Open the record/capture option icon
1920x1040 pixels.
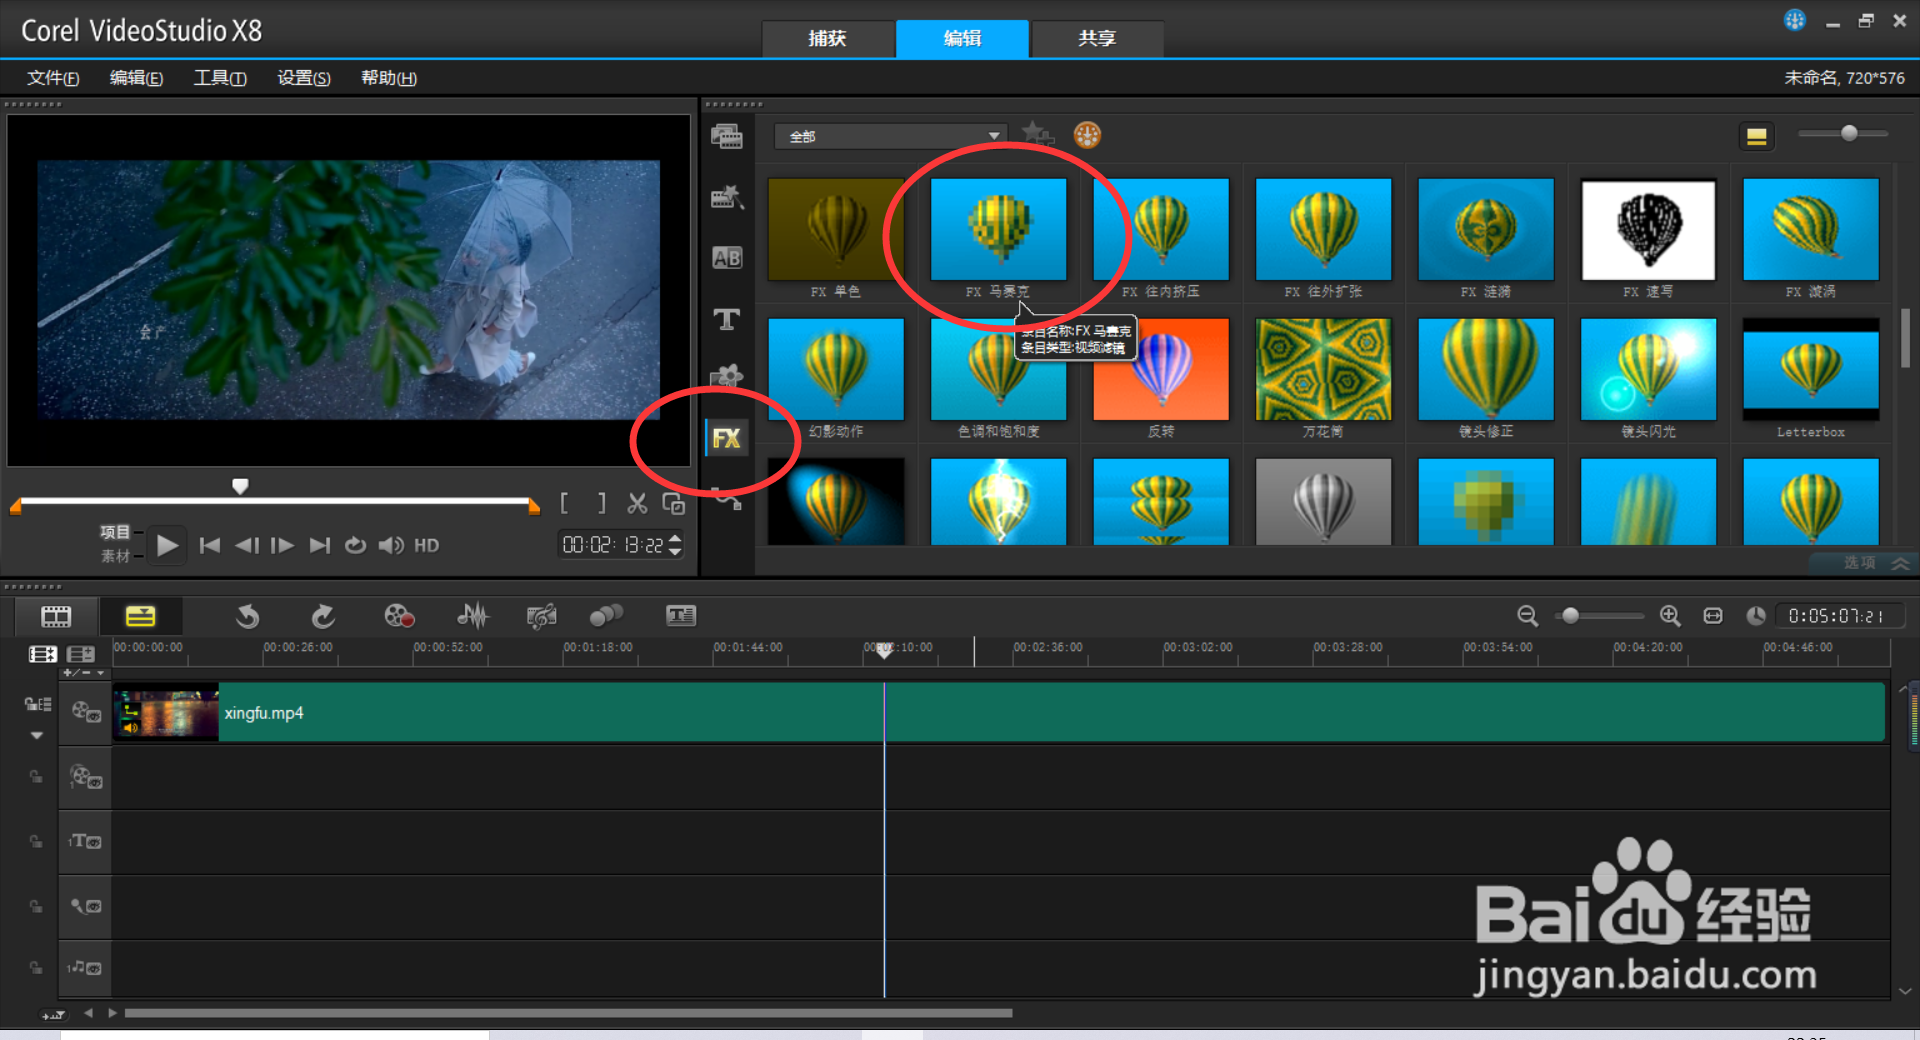(399, 616)
